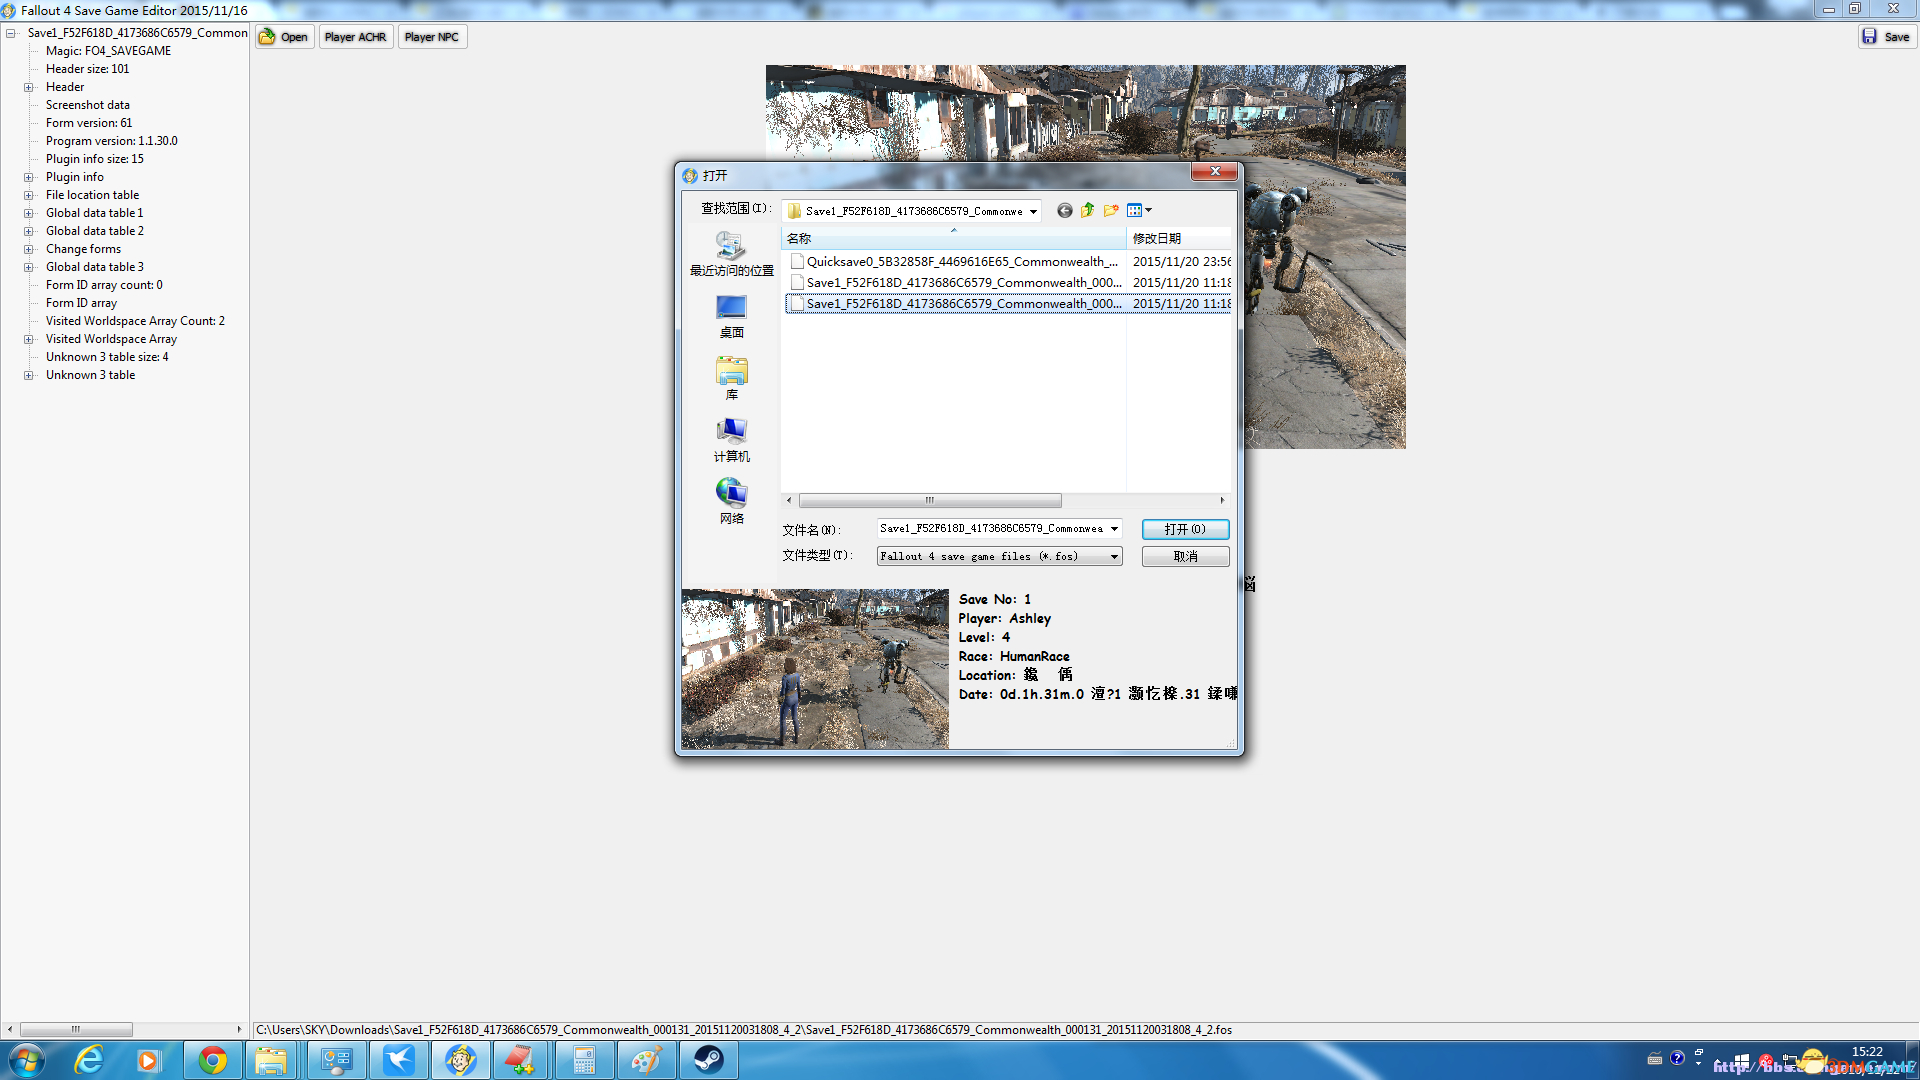Select Desktop shortcut (桌面) in dialog

(731, 316)
